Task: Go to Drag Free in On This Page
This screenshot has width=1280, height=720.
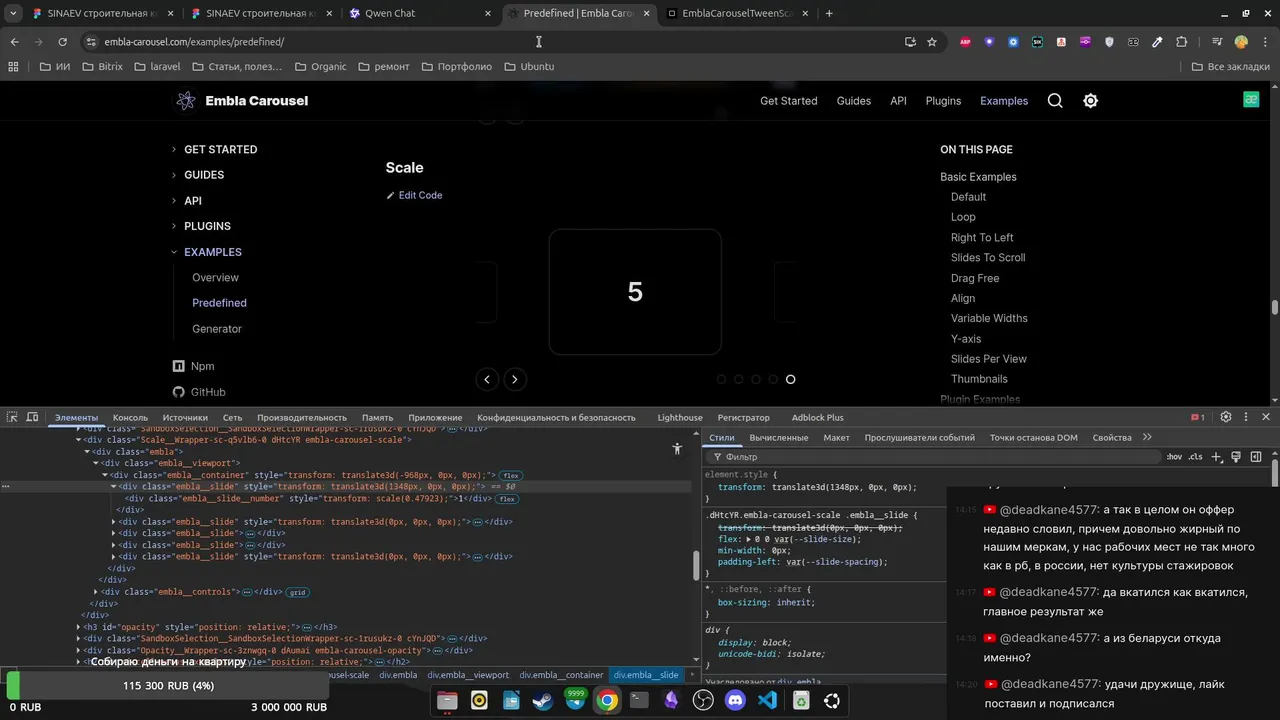Action: coord(975,278)
